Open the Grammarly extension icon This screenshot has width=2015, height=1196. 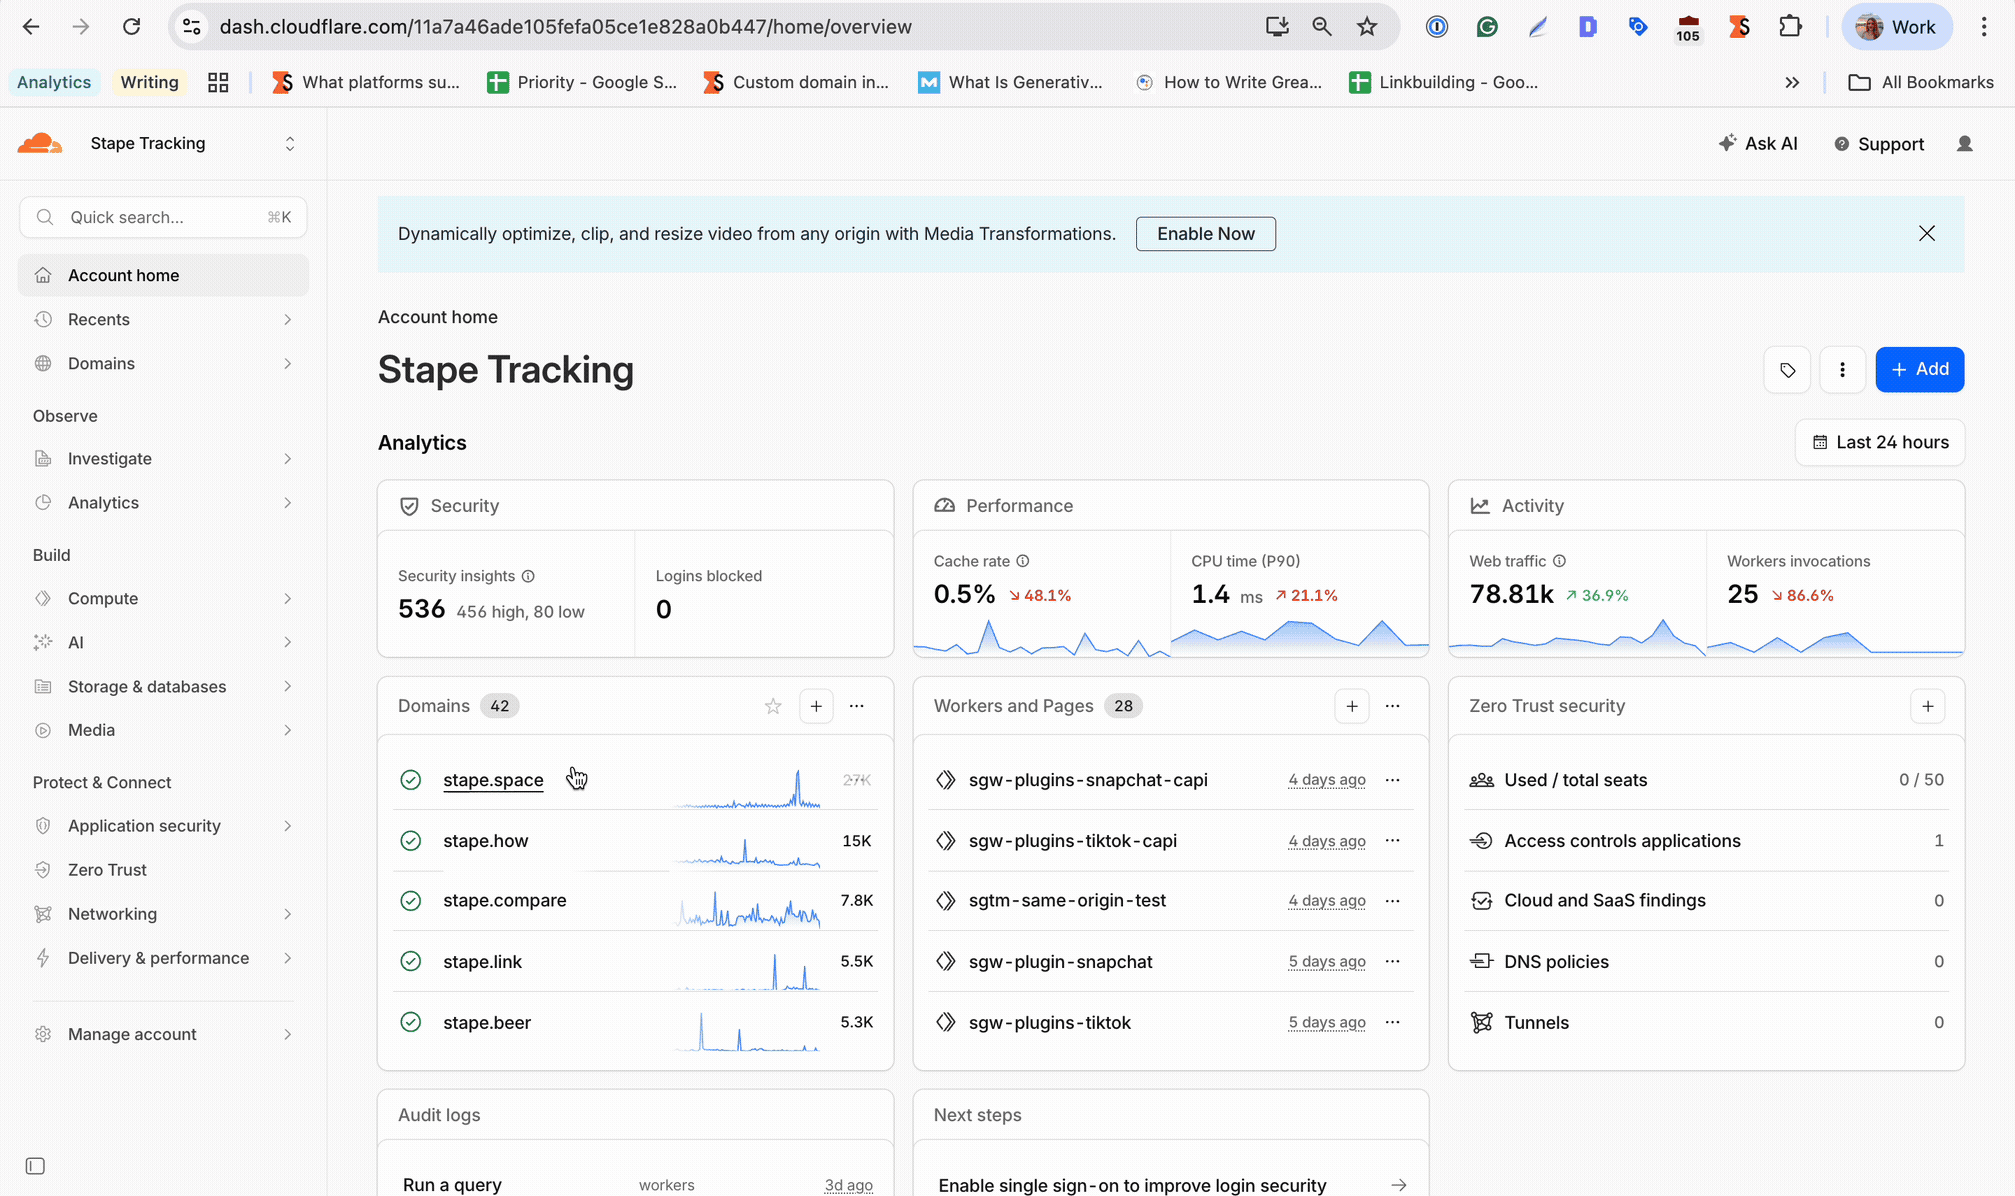click(1487, 27)
